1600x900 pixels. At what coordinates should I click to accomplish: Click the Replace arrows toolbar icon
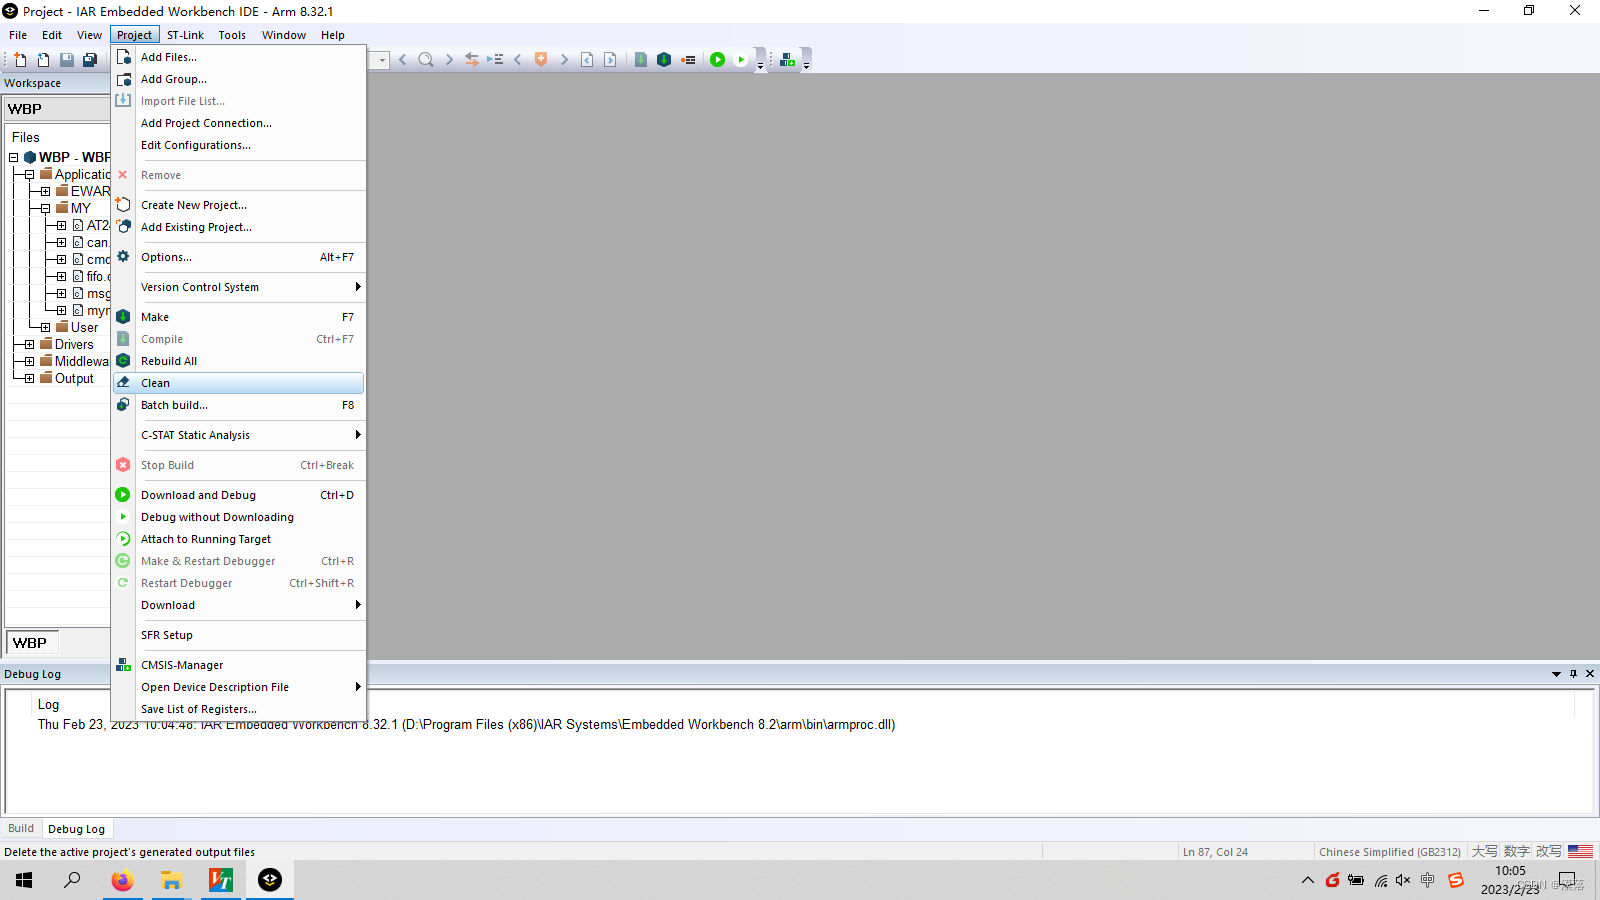coord(472,60)
